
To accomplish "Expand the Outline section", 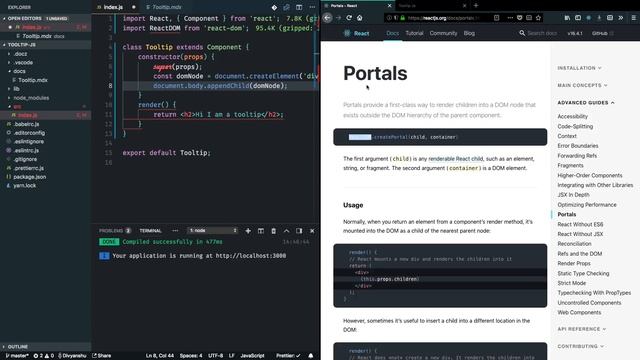I will pyautogui.click(x=18, y=347).
